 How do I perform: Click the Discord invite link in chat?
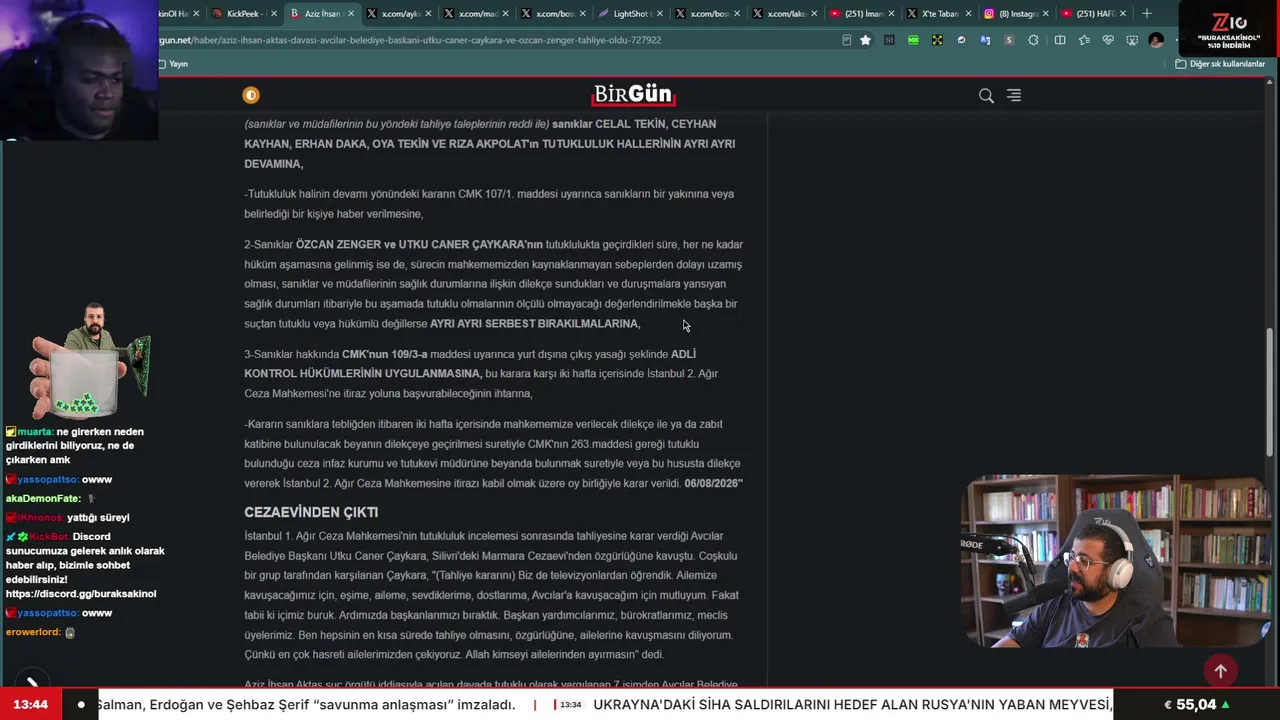click(81, 594)
